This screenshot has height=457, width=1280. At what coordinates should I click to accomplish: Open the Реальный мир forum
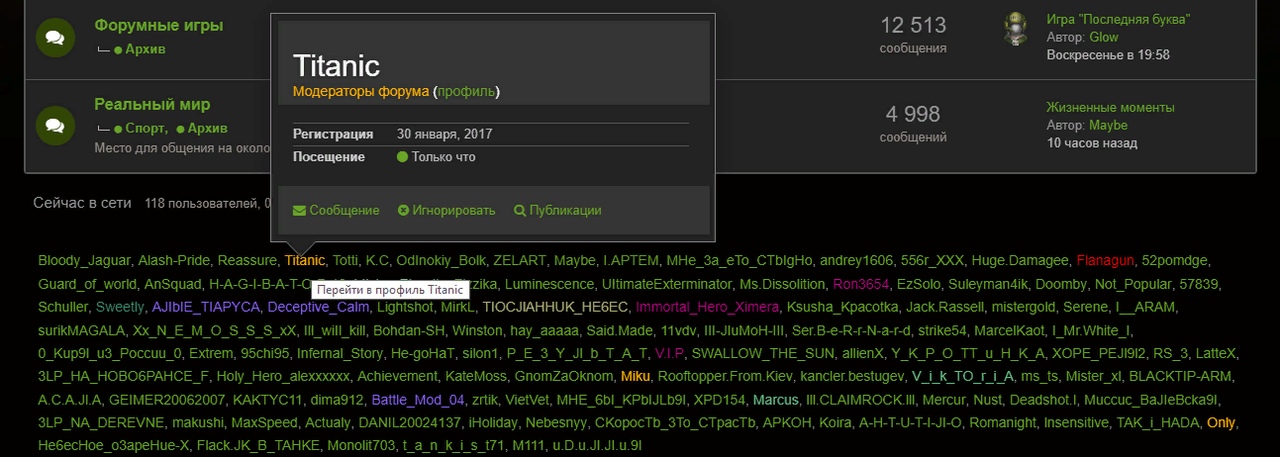[152, 104]
